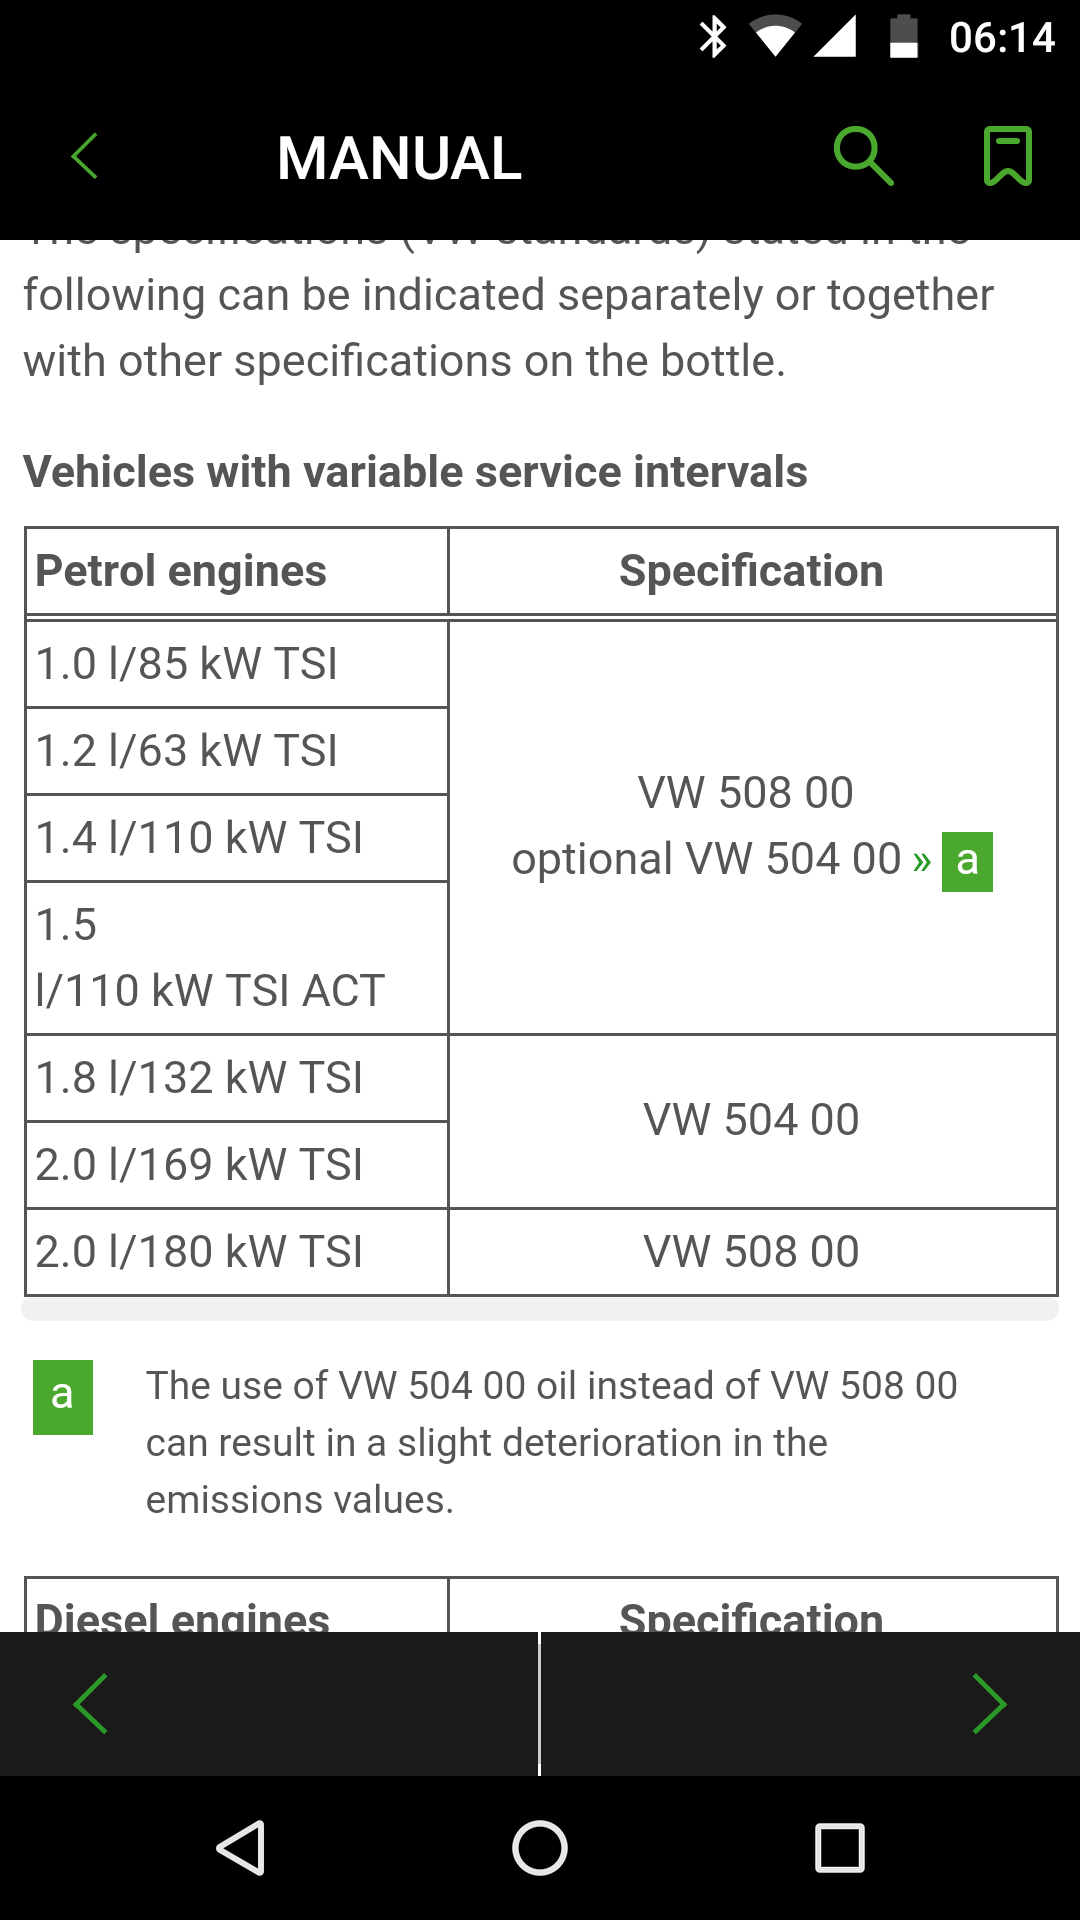Click the MANUAL header title

(399, 158)
